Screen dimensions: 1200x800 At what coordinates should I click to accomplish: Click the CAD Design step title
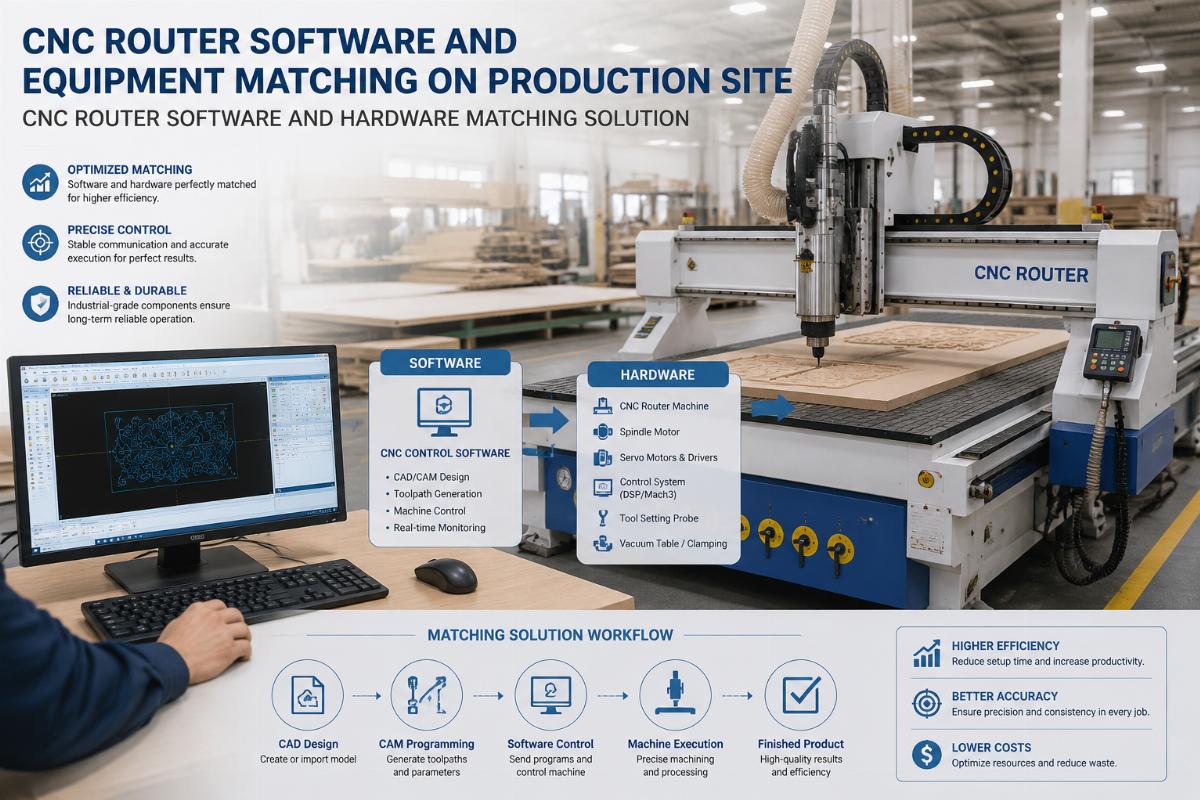[308, 744]
